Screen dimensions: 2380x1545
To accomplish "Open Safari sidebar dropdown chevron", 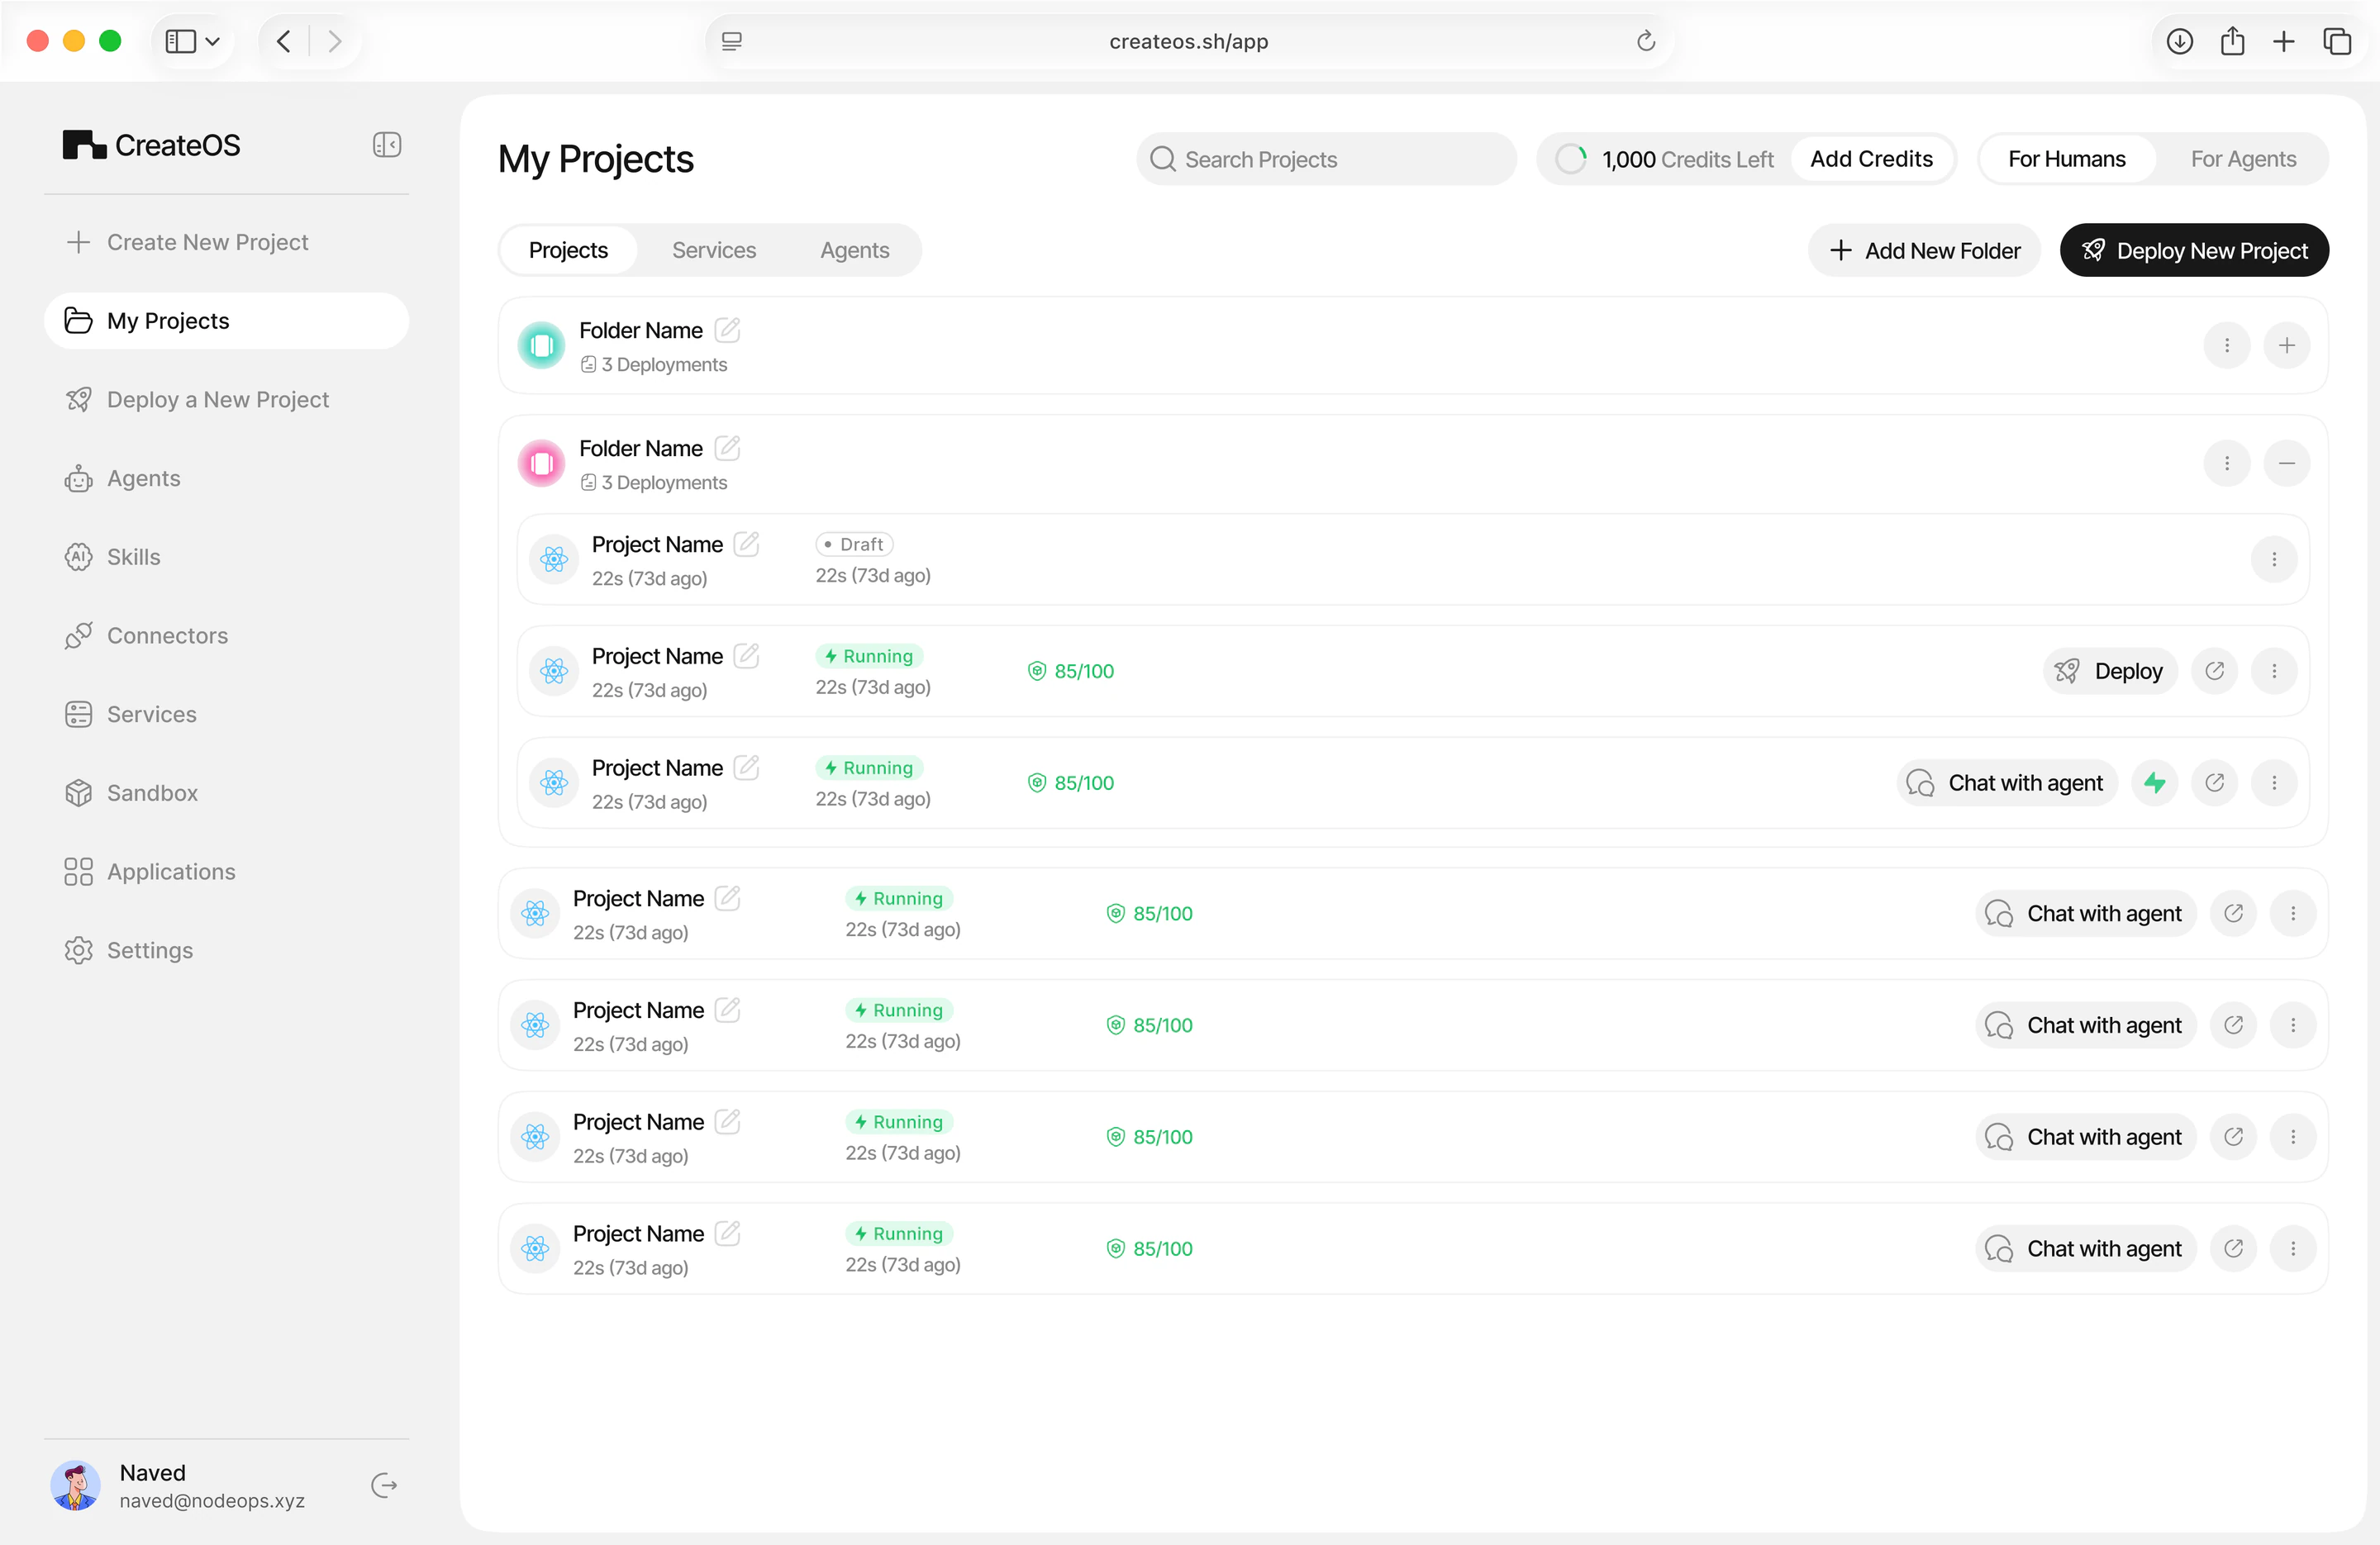I will [212, 41].
